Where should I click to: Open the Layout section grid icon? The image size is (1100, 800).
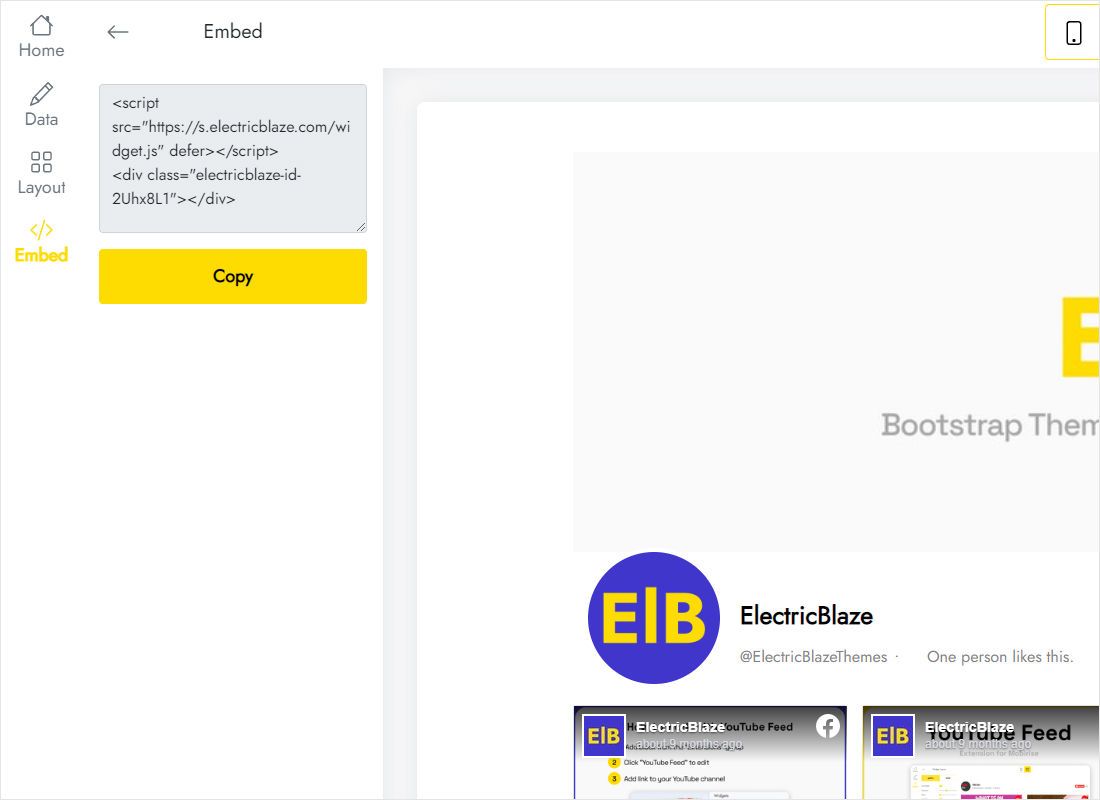pyautogui.click(x=41, y=161)
